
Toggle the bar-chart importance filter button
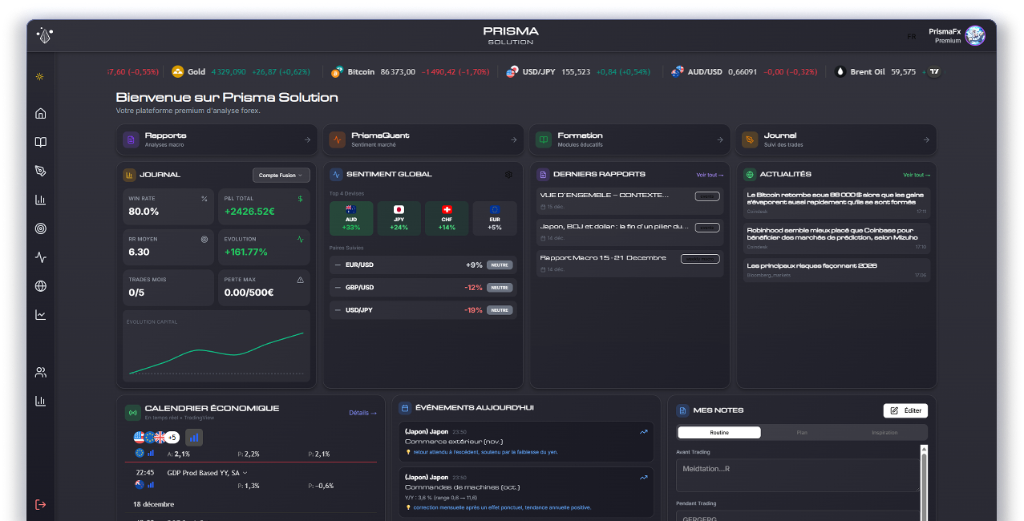click(194, 437)
